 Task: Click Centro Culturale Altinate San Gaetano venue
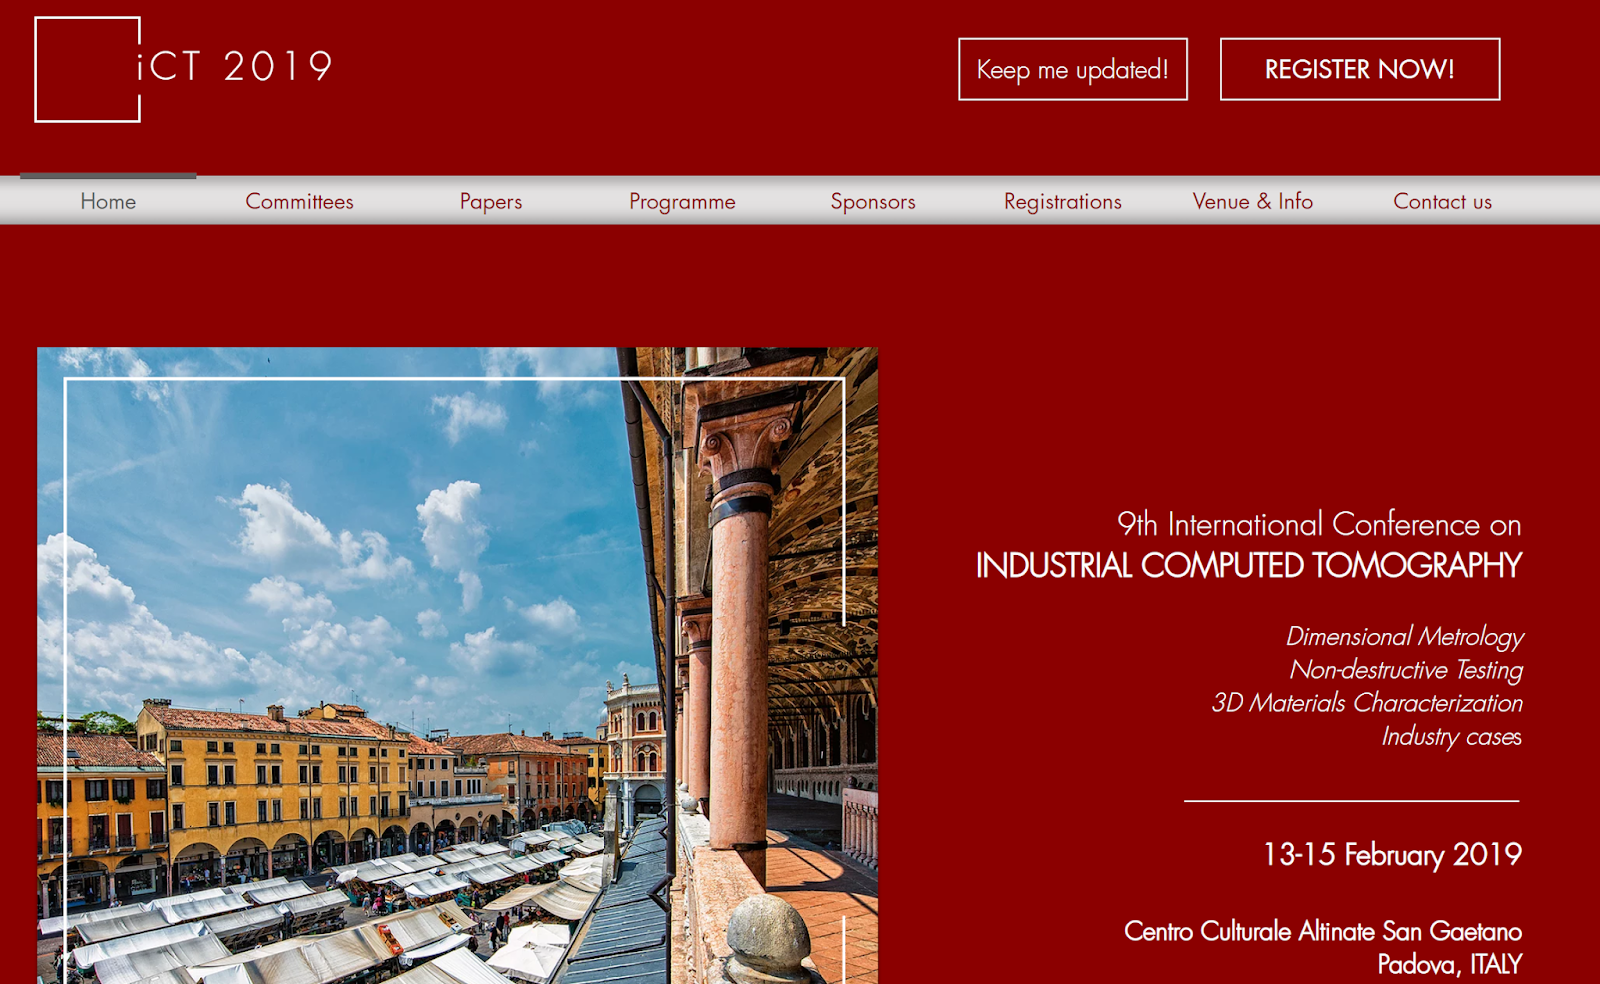click(x=1323, y=932)
